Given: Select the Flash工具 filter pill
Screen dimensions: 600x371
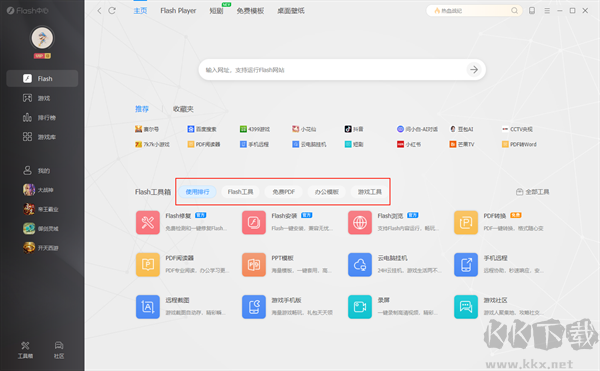Looking at the screenshot, I should pos(240,192).
